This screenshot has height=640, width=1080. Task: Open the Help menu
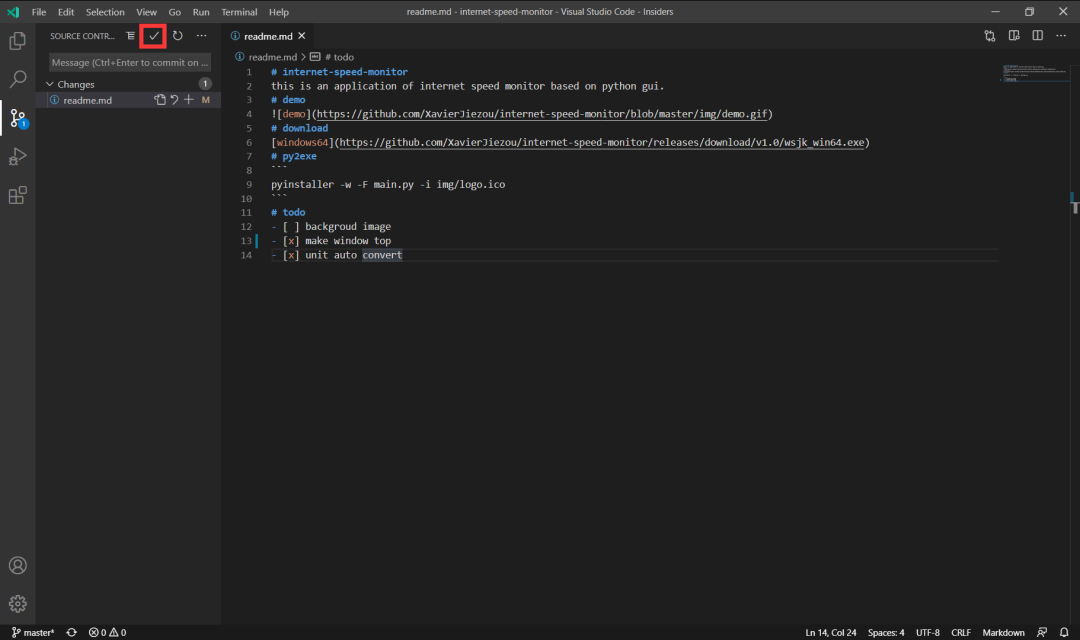(x=279, y=12)
